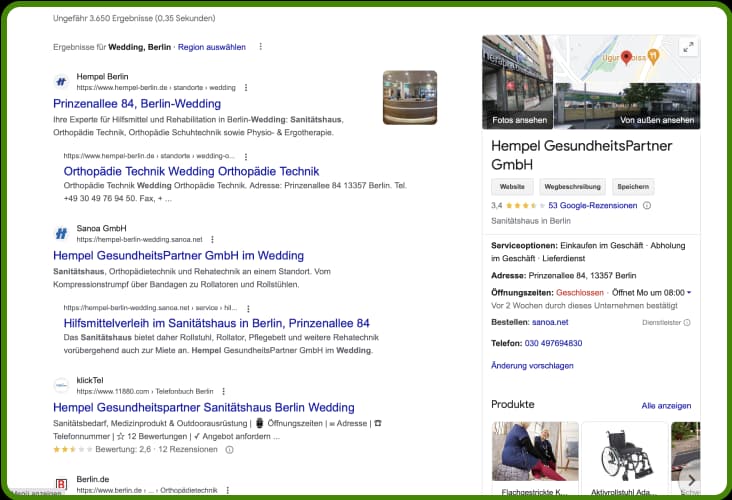Open Hempel Gesundheitspartner Sanitätshaus Berlin Wedding result

pyautogui.click(x=204, y=408)
